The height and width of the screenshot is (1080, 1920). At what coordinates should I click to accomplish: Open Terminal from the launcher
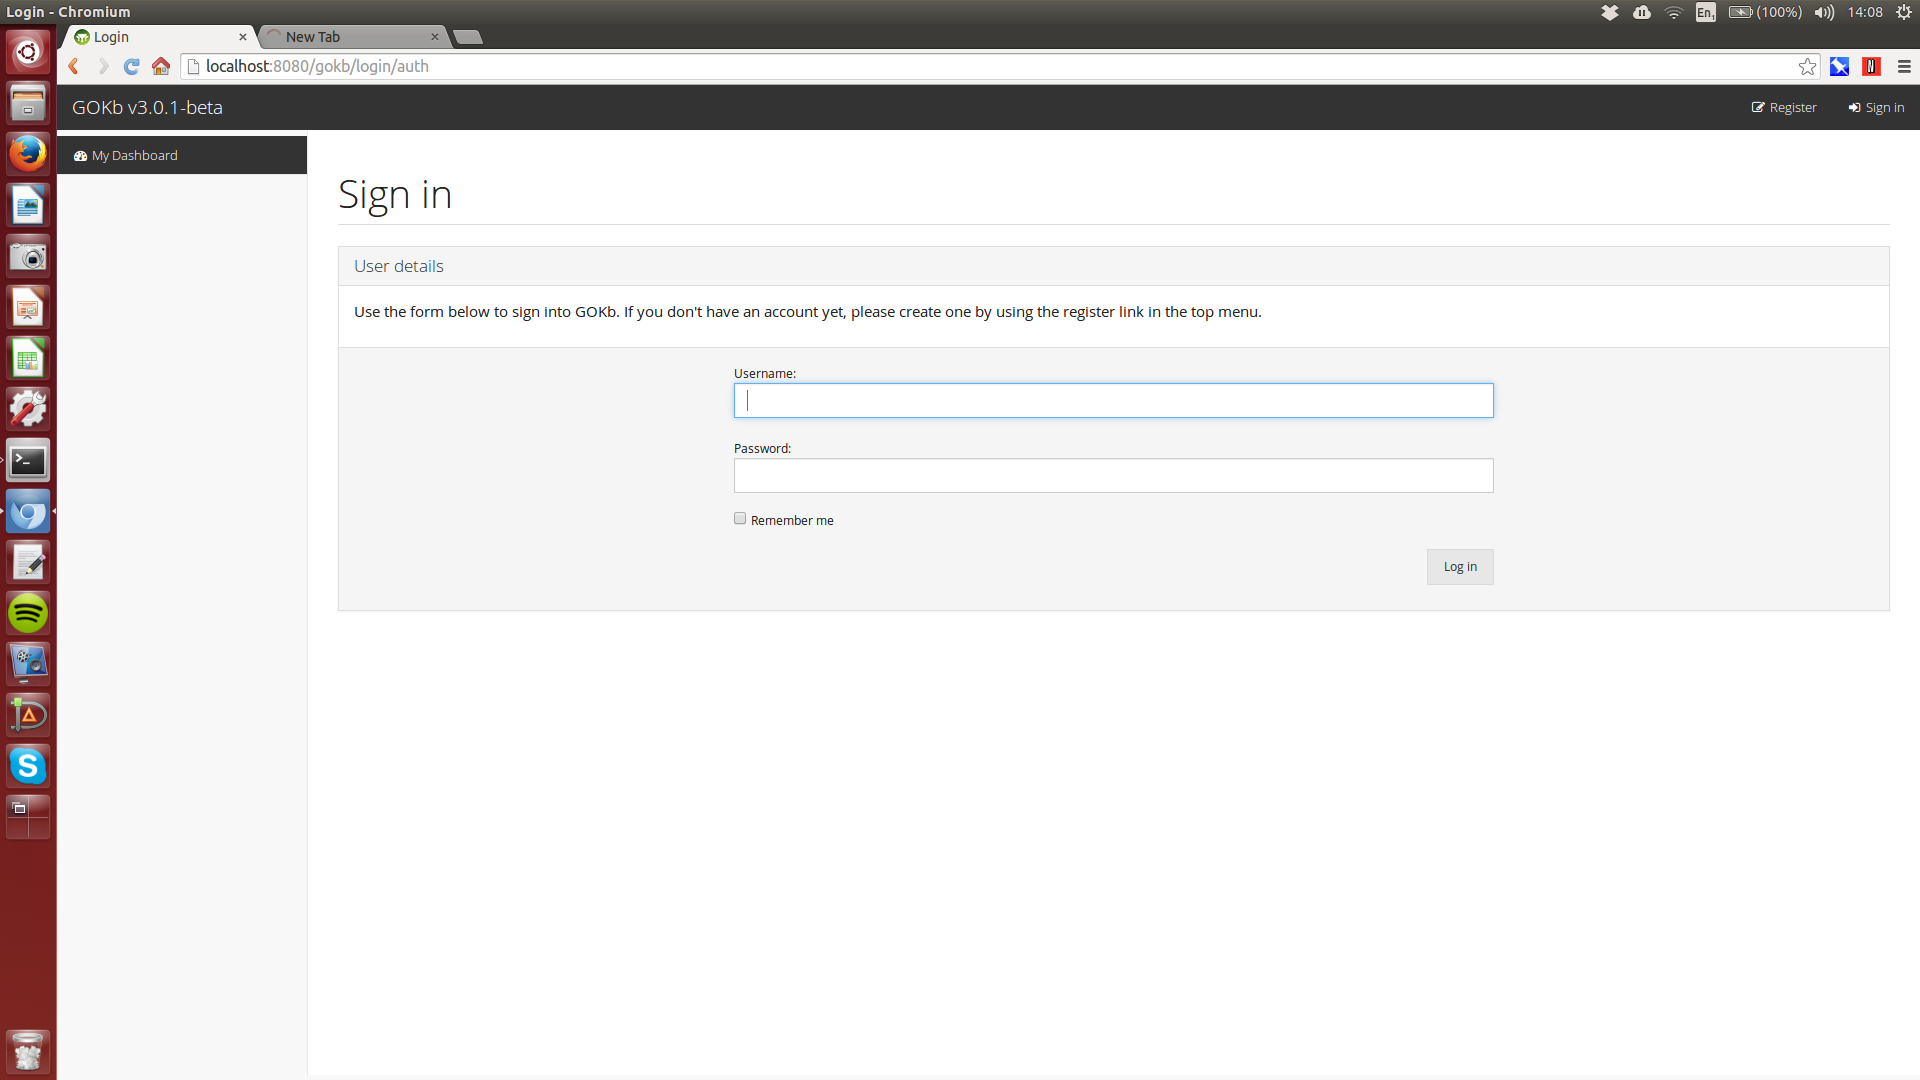pyautogui.click(x=28, y=461)
